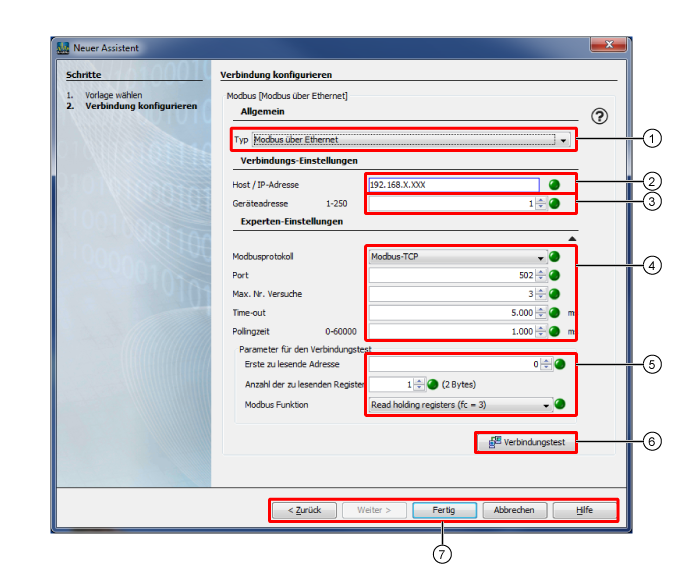Screen dimensions: 690x571
Task: Click the Abbrechen button
Action: 514,510
